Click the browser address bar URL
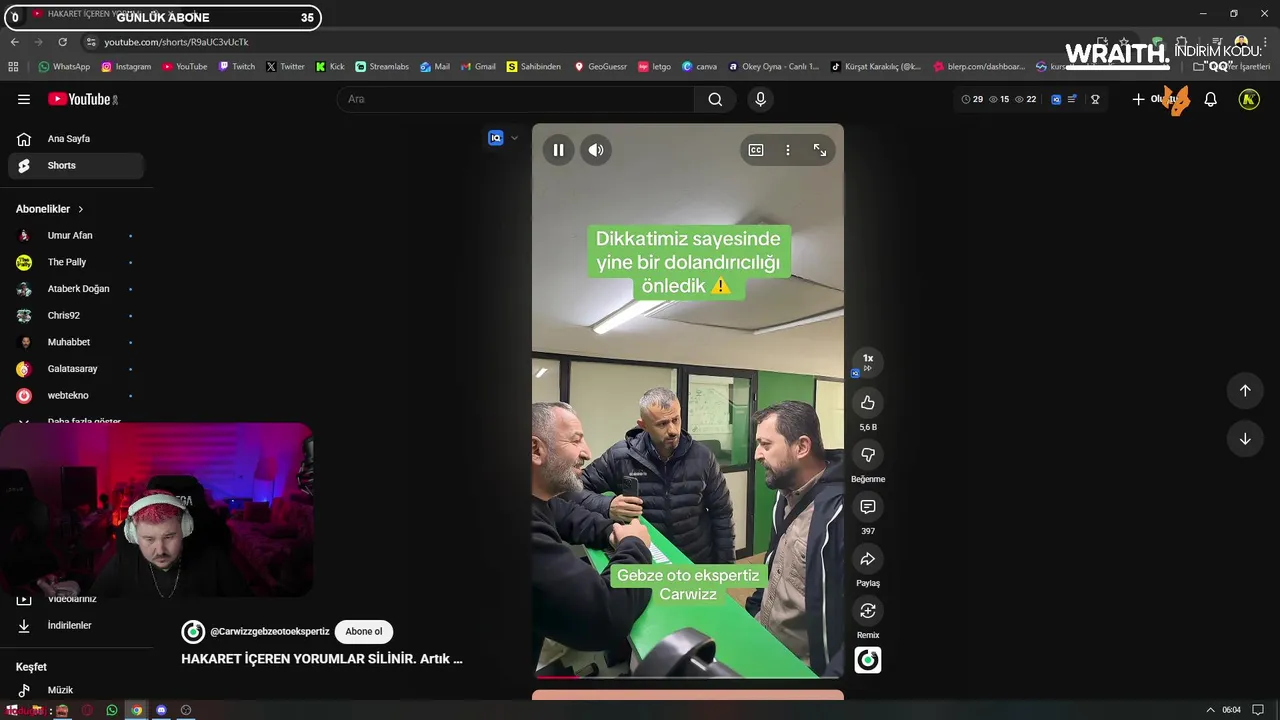This screenshot has height=720, width=1280. pyautogui.click(x=176, y=42)
